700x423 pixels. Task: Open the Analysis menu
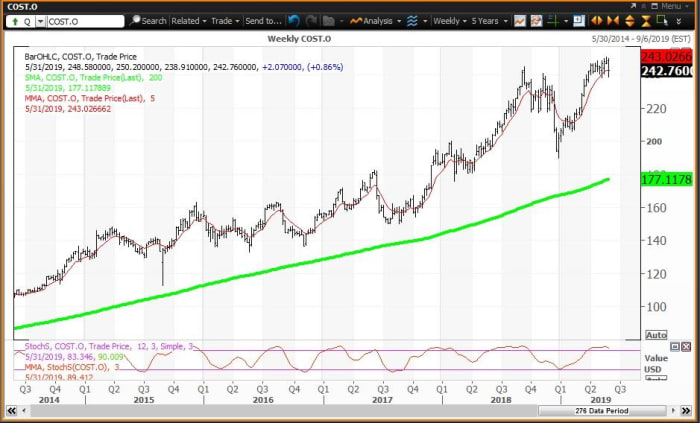coord(375,21)
